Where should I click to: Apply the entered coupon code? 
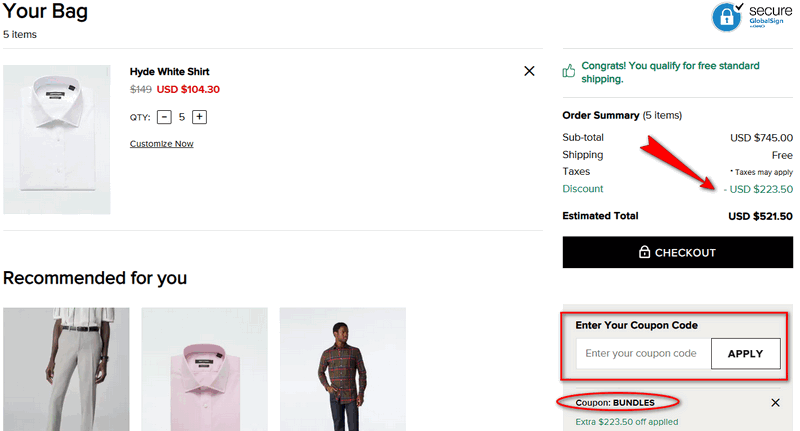(745, 353)
